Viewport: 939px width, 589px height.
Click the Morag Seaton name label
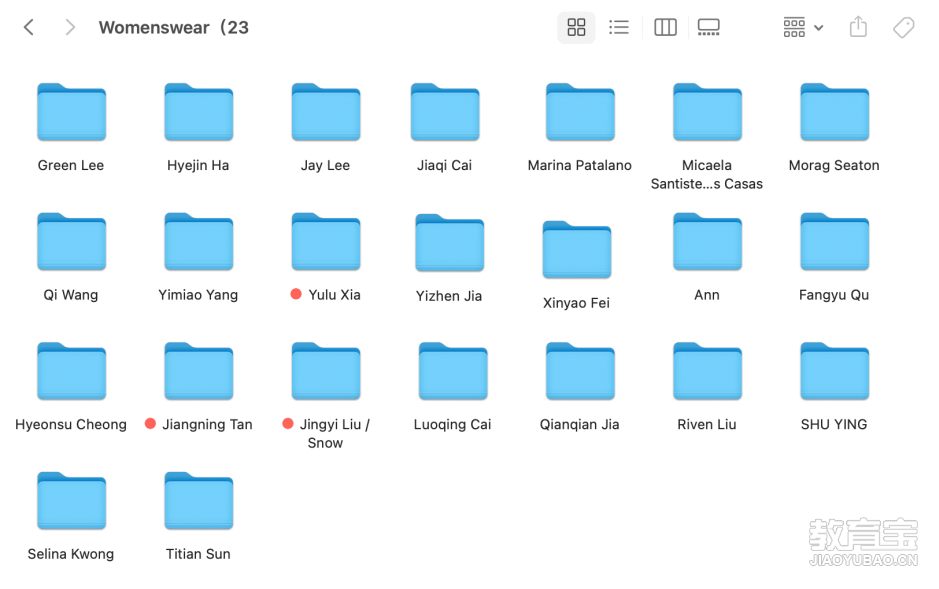pos(834,165)
